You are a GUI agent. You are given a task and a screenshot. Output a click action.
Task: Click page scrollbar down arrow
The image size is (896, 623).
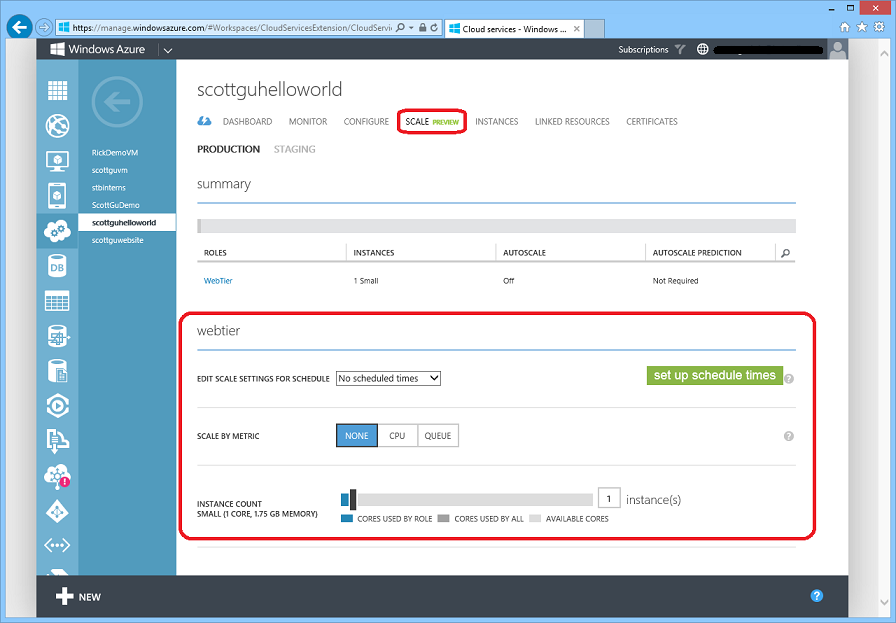(883, 602)
